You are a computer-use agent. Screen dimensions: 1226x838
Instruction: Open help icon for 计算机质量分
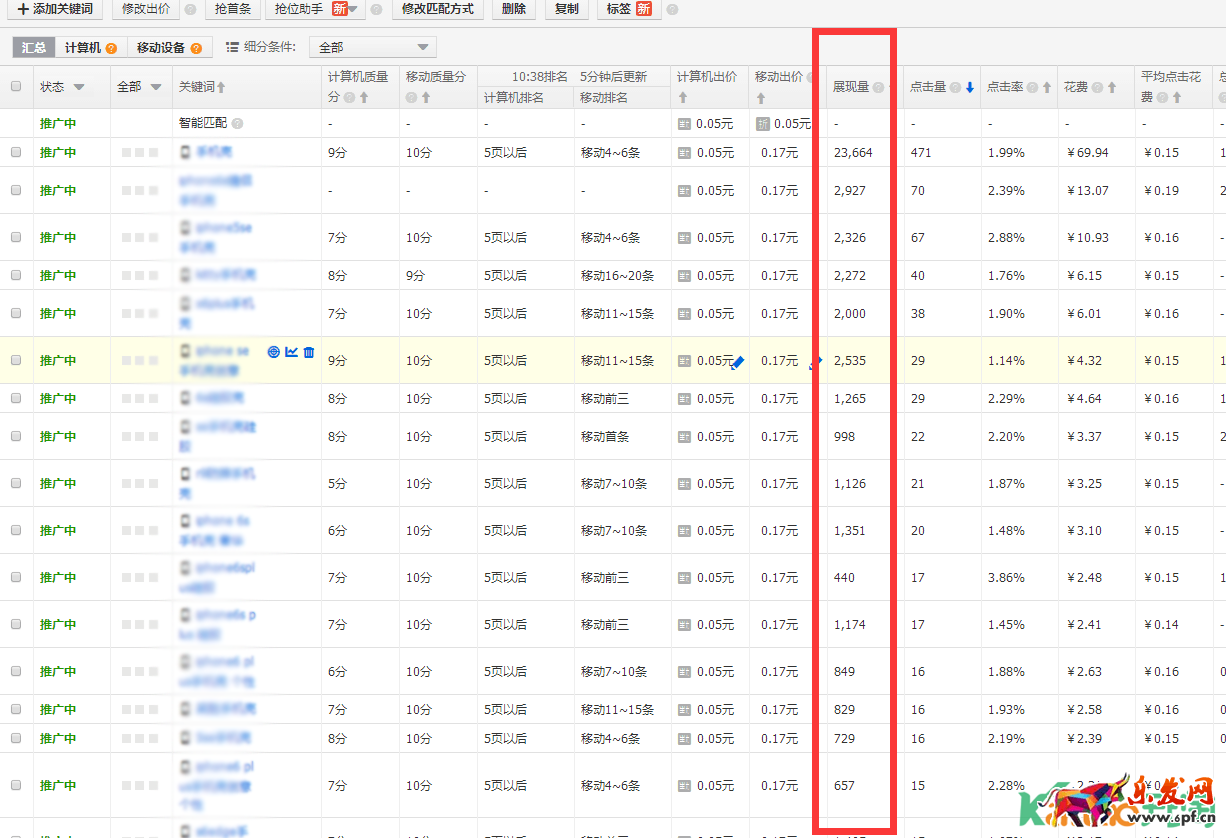349,98
